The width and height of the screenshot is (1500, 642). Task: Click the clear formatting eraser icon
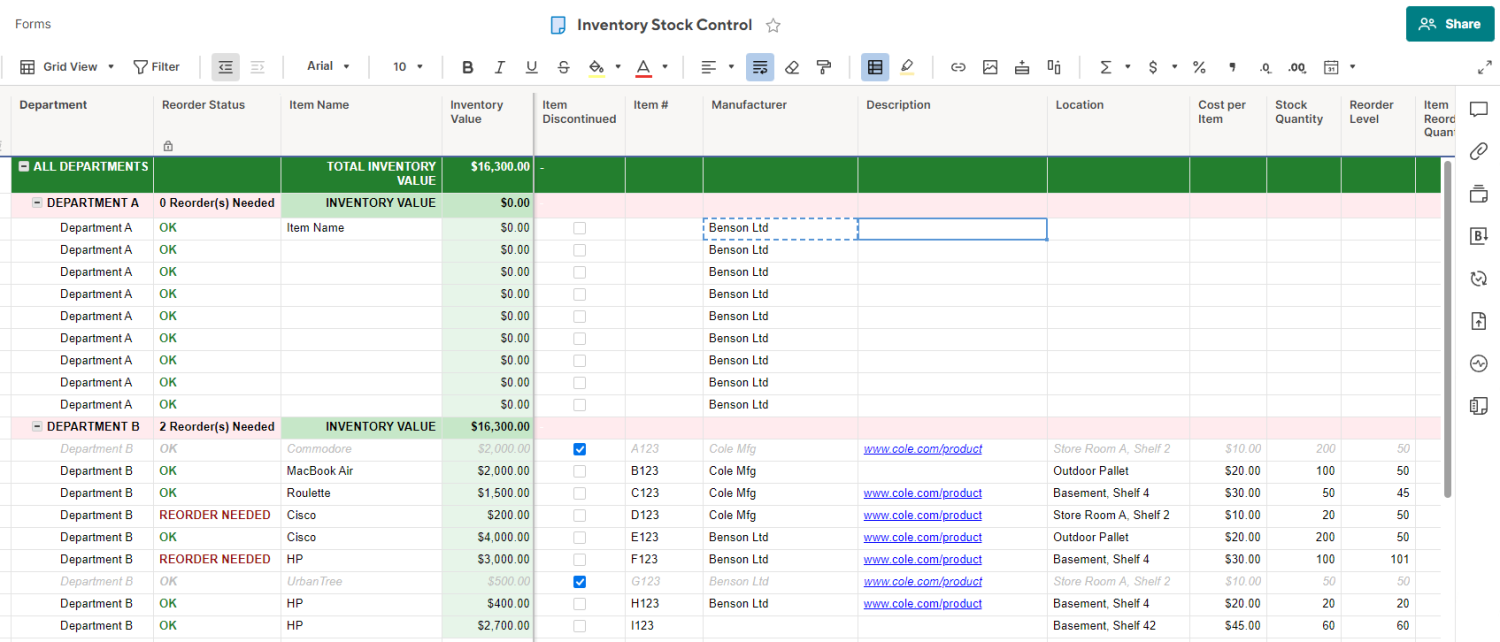point(792,67)
